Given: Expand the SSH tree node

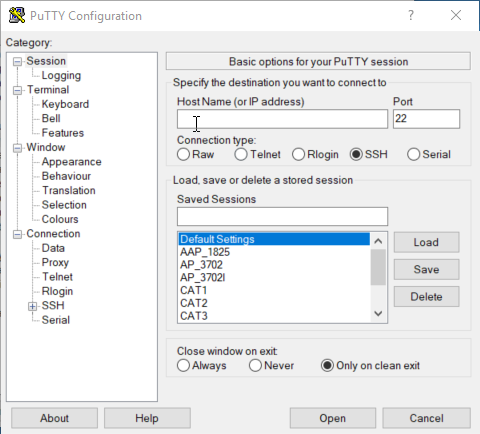Looking at the screenshot, I should (32, 306).
